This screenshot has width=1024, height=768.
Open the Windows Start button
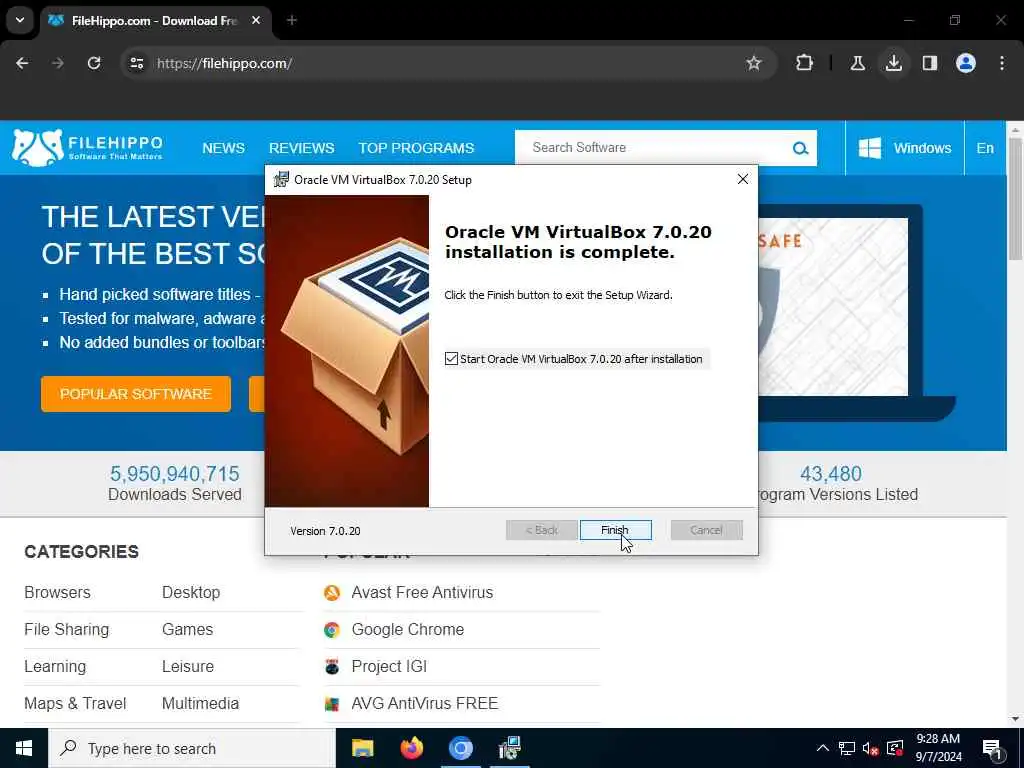tap(24, 748)
